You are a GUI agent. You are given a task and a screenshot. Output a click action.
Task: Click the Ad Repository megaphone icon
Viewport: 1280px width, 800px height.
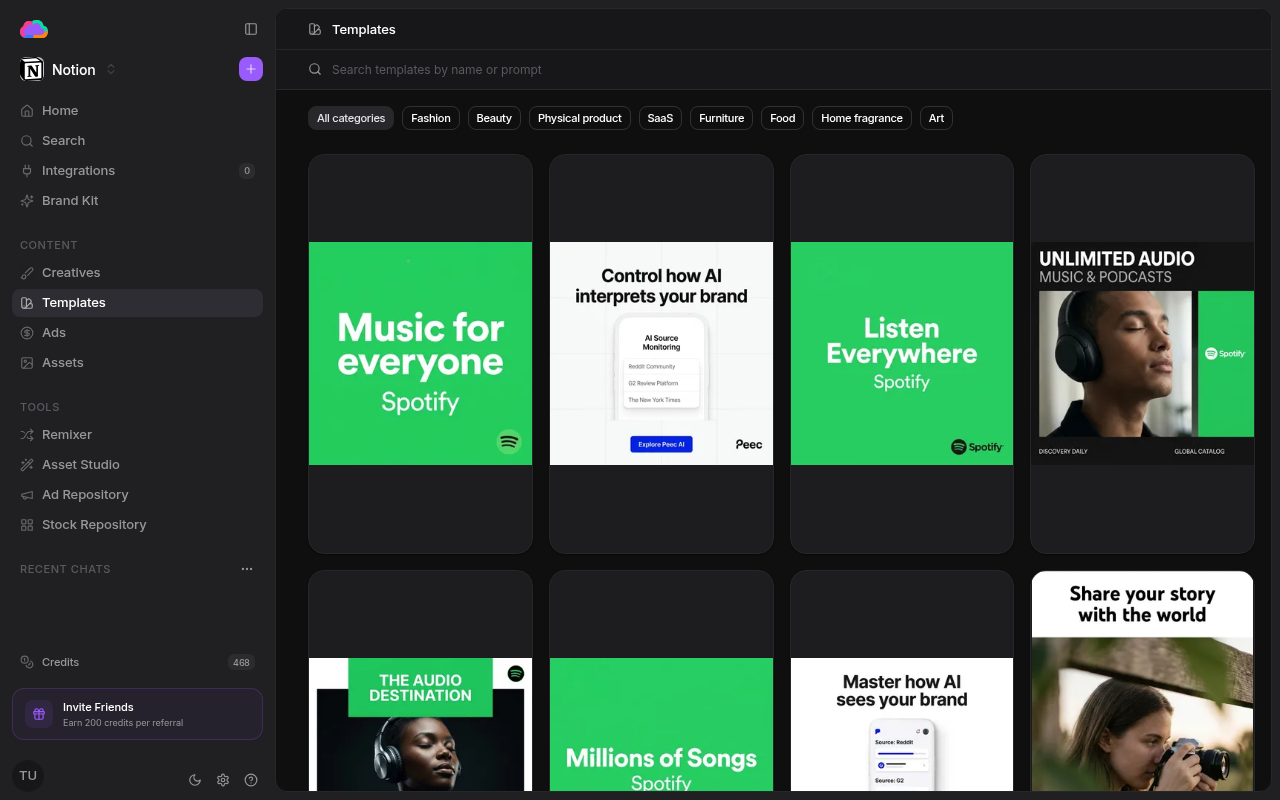click(27, 495)
